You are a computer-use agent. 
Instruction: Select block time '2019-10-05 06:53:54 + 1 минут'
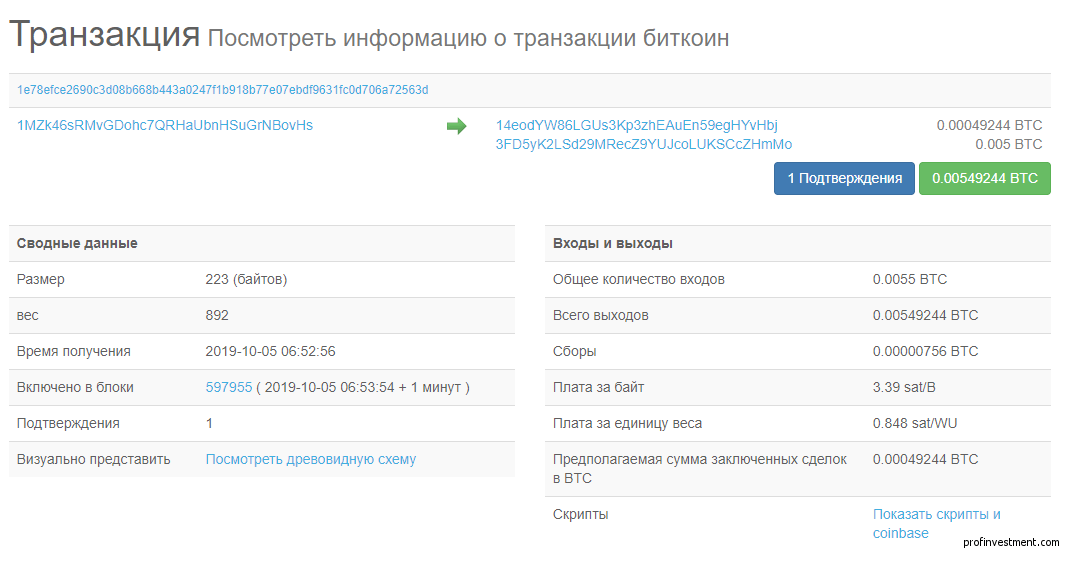coord(362,387)
